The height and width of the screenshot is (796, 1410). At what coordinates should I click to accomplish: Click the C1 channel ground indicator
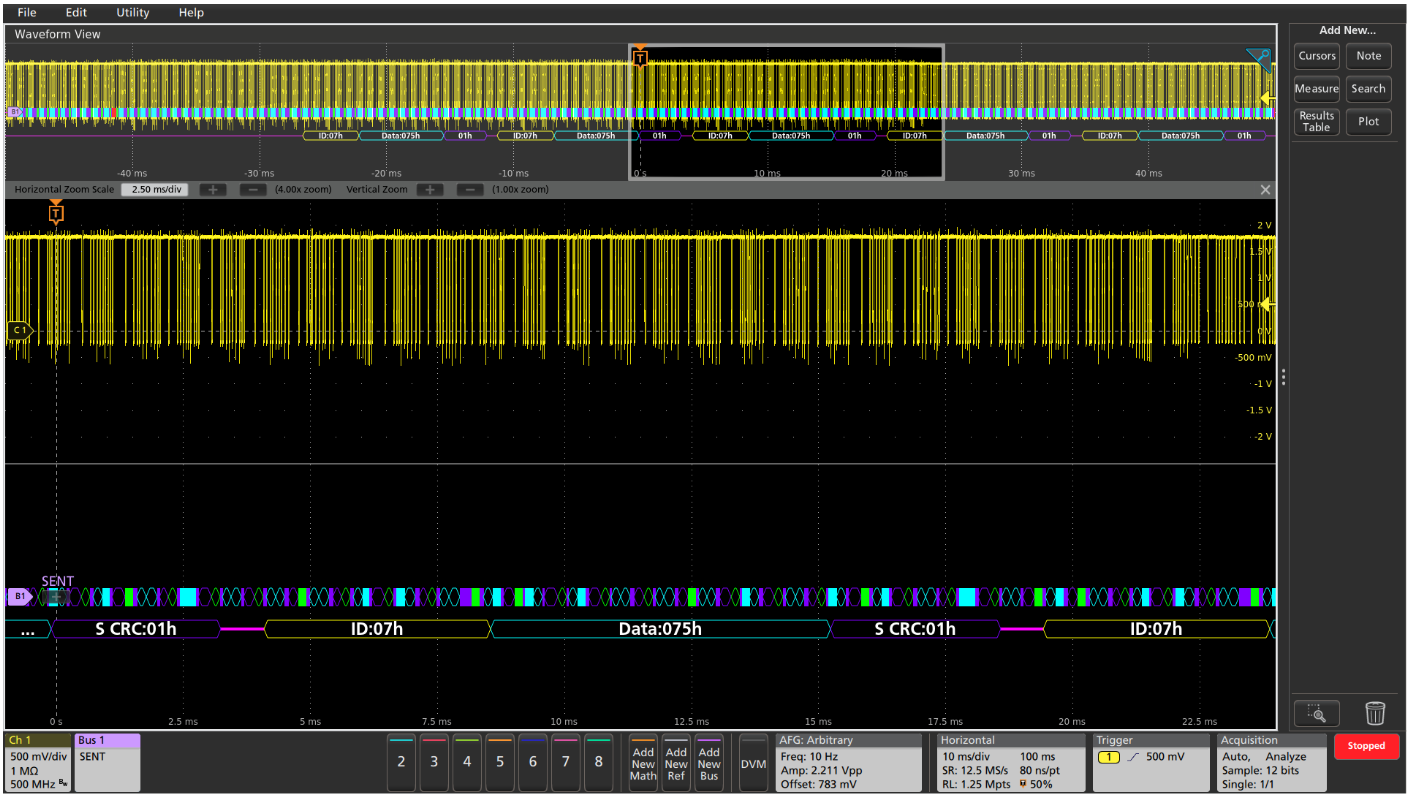tap(19, 330)
